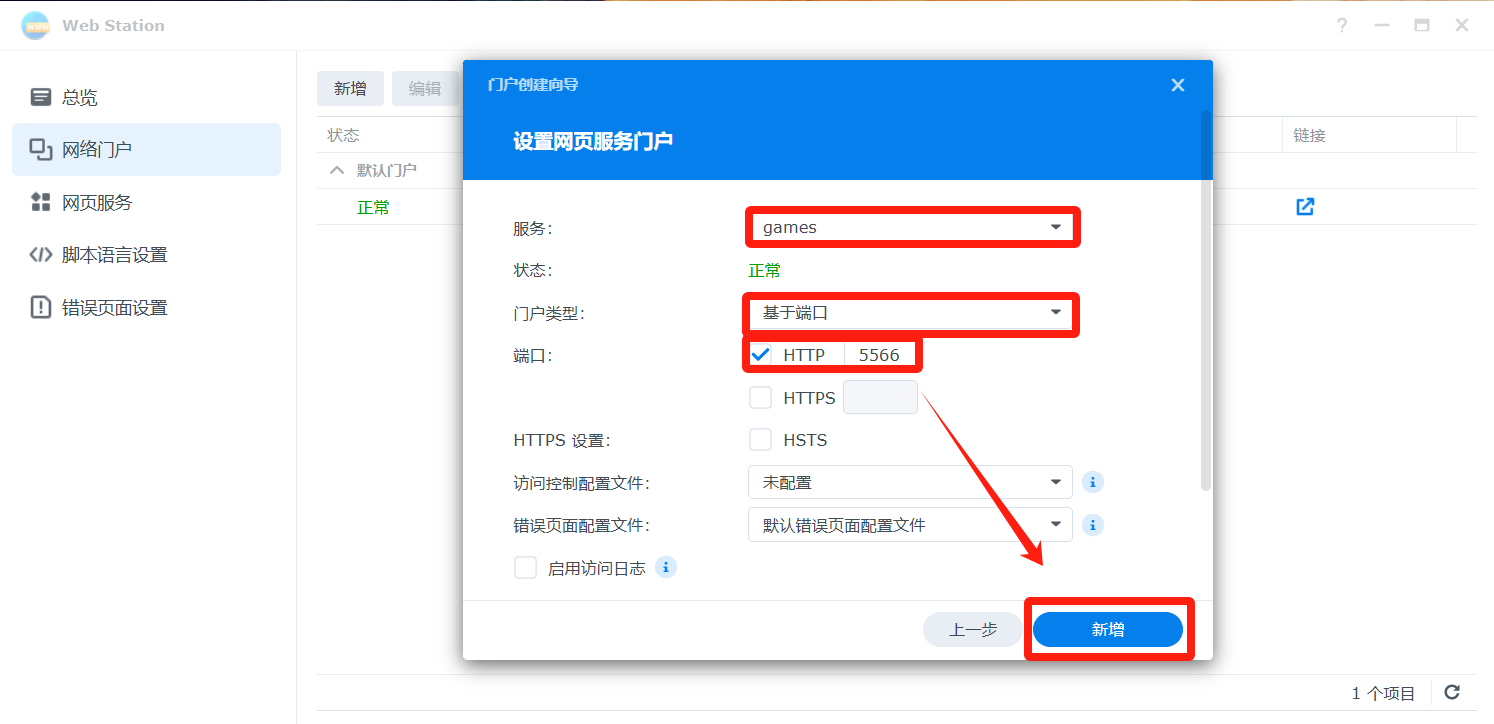Image resolution: width=1494 pixels, height=724 pixels.
Task: Collapse the default portal group (默认门户)
Action: click(337, 170)
